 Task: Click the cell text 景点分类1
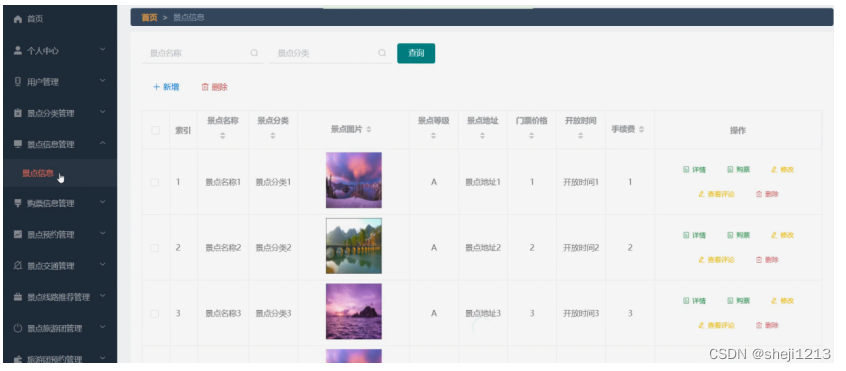tap(273, 182)
